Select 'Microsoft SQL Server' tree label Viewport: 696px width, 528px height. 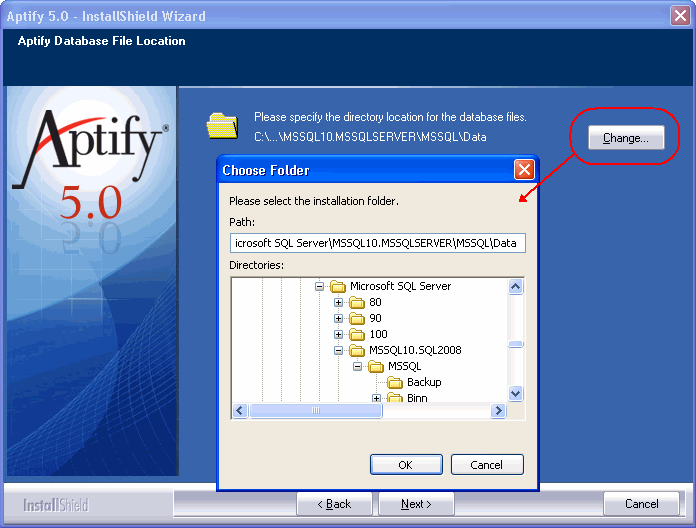[x=400, y=286]
